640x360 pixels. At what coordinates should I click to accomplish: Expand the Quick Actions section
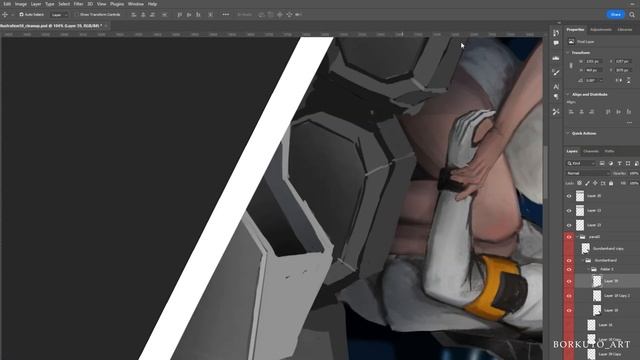568,133
